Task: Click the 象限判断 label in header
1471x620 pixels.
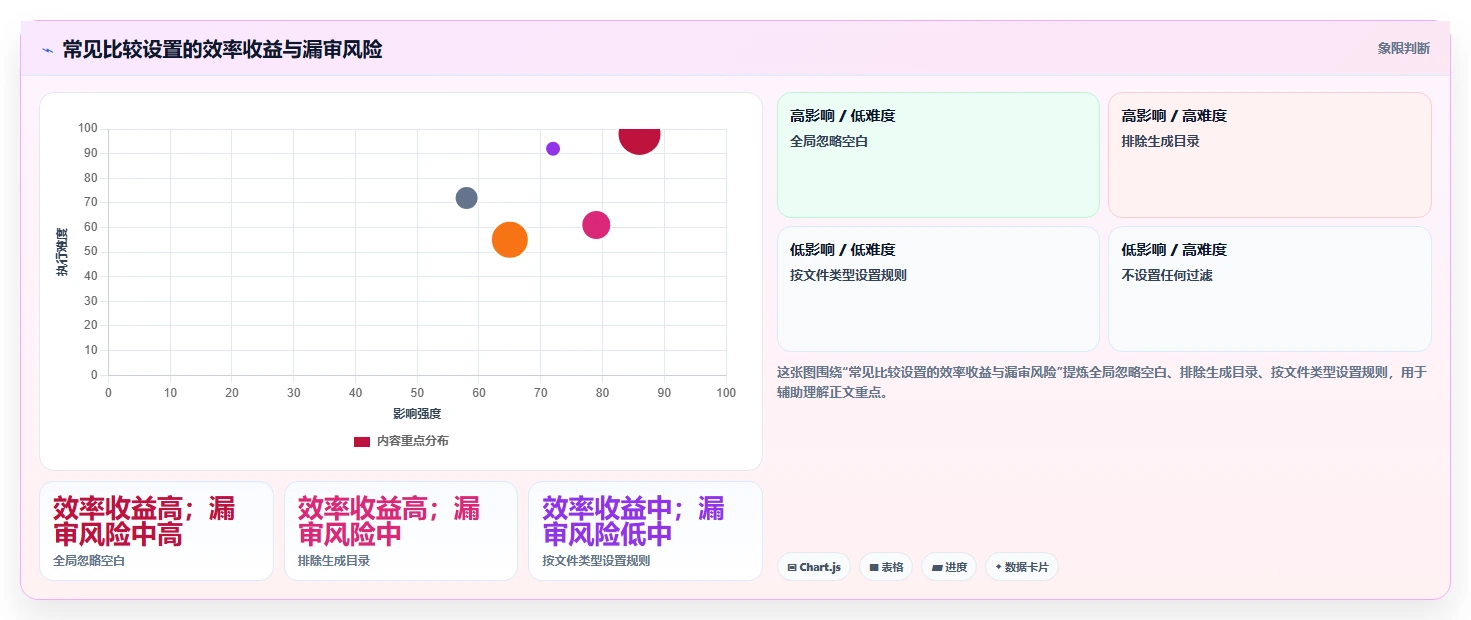Action: coord(1403,48)
